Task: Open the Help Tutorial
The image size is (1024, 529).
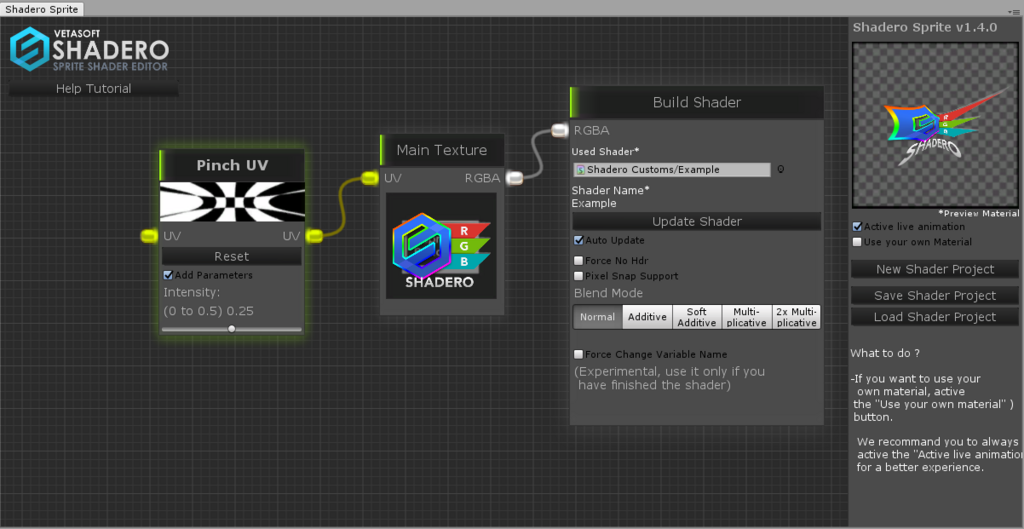Action: pos(93,88)
